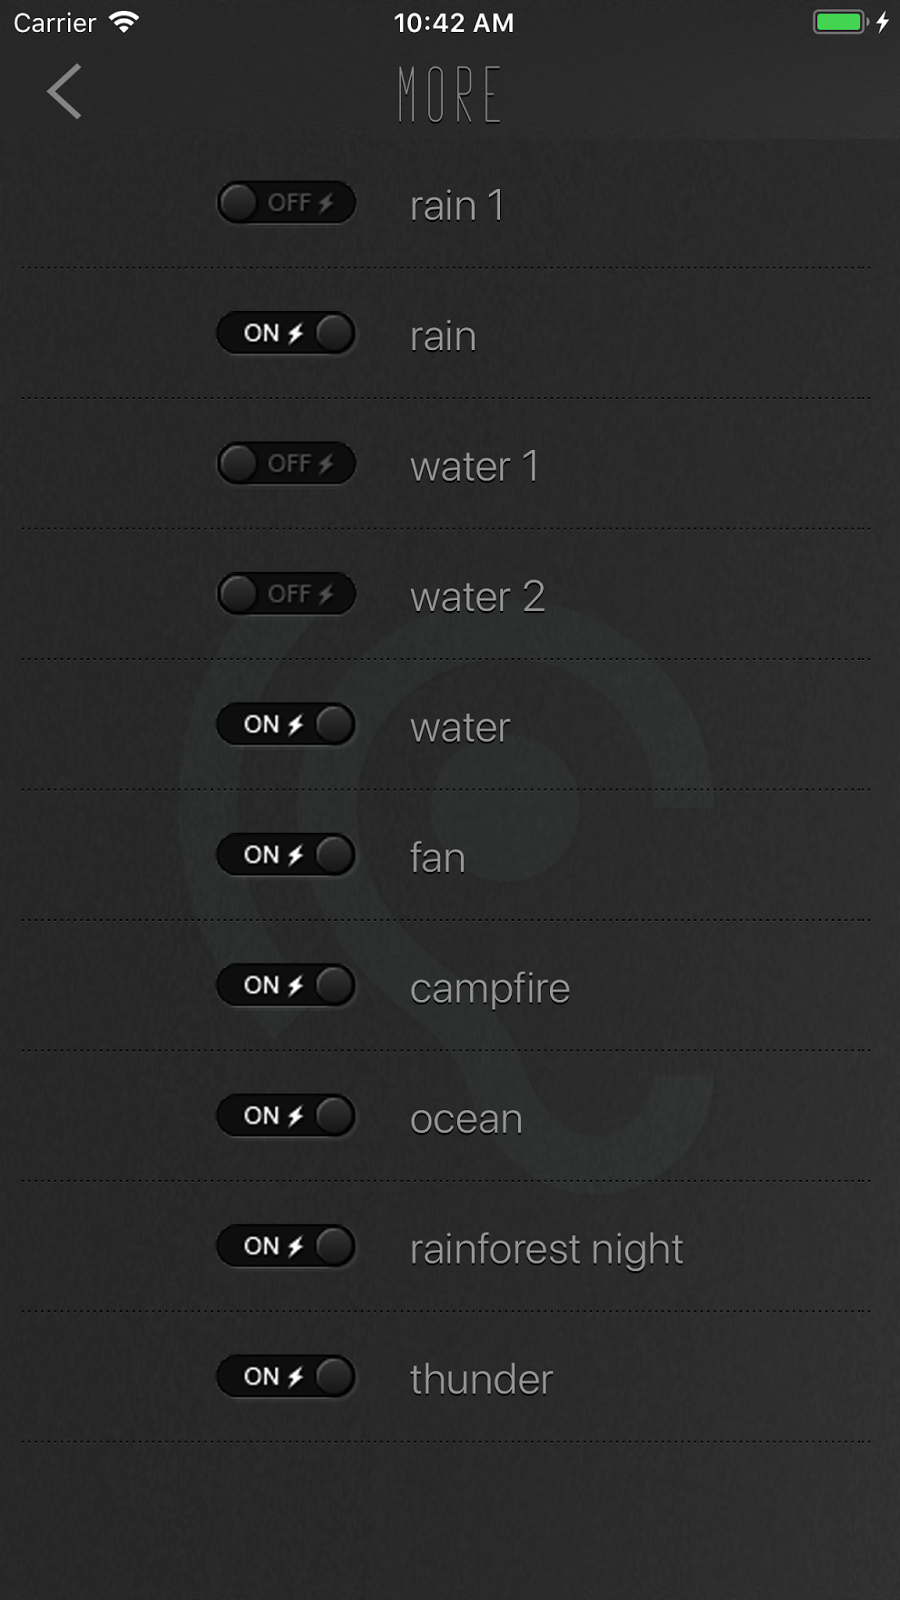Tap the Wi-Fi icon in status bar

124,22
